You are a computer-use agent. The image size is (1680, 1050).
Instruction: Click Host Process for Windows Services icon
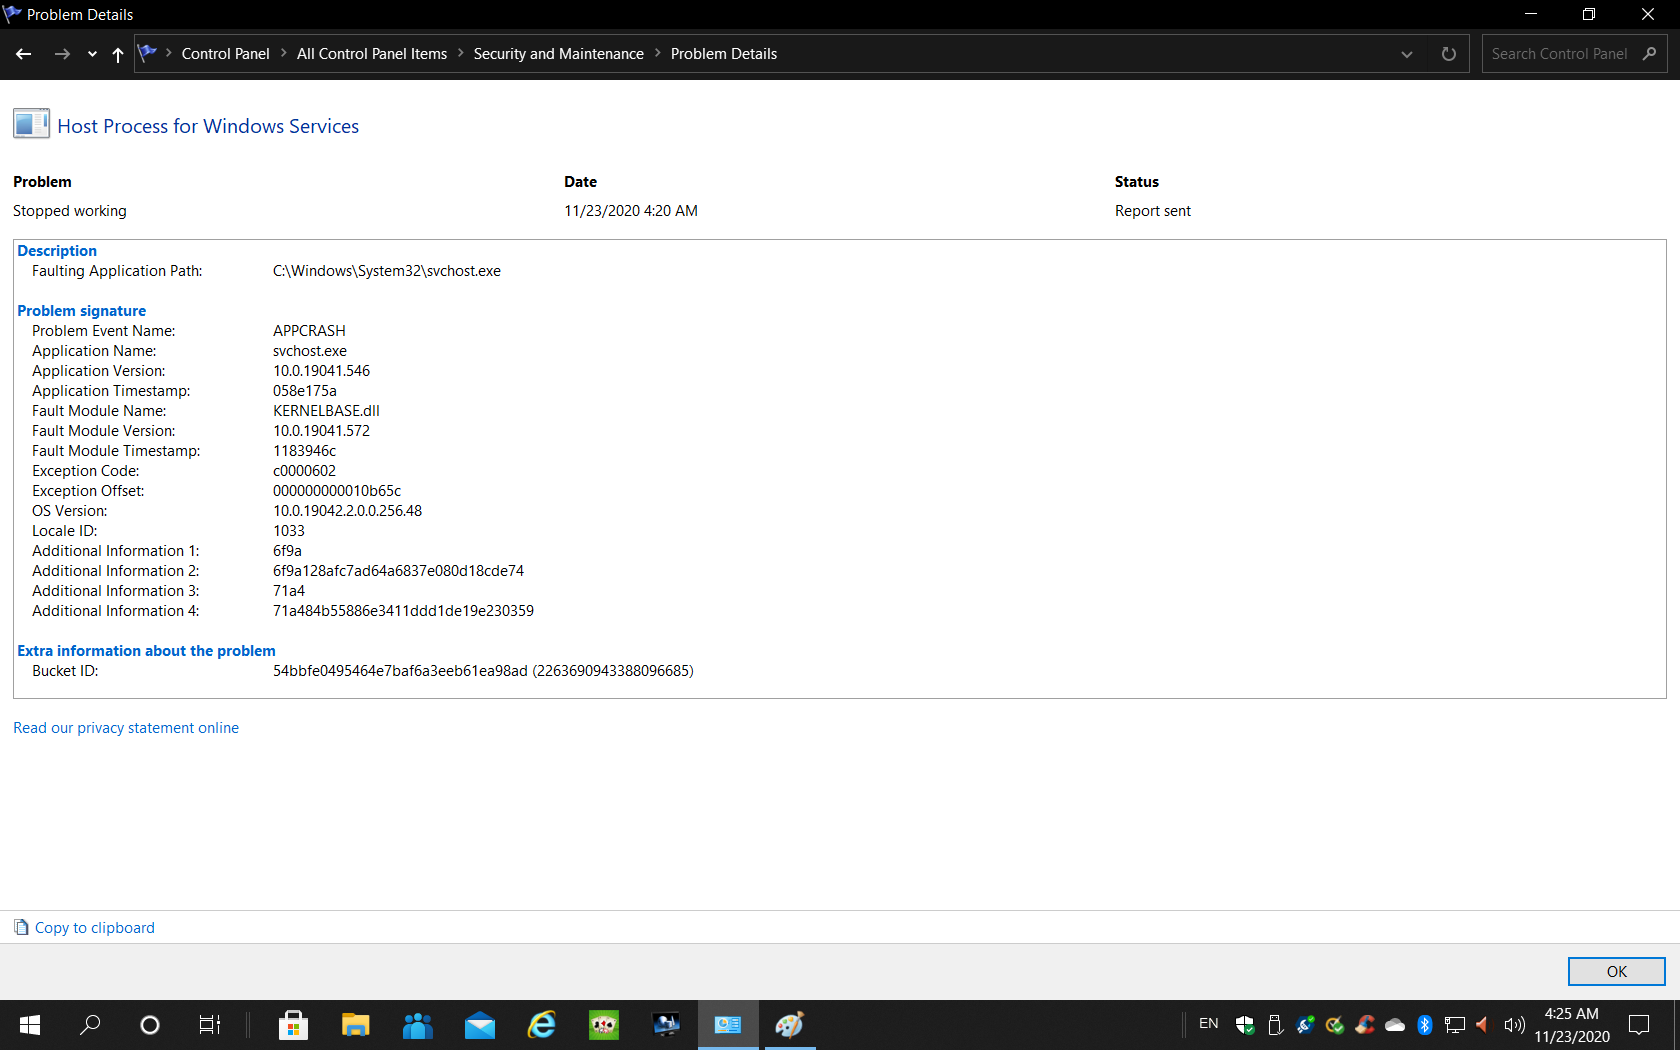coord(31,124)
